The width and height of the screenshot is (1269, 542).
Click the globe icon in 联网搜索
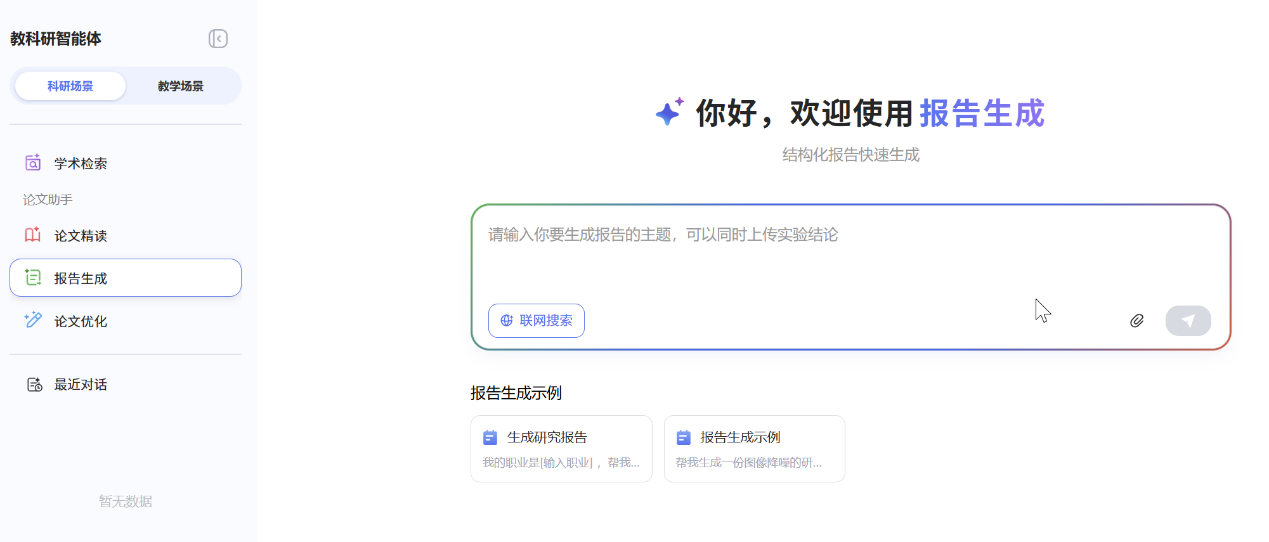507,321
